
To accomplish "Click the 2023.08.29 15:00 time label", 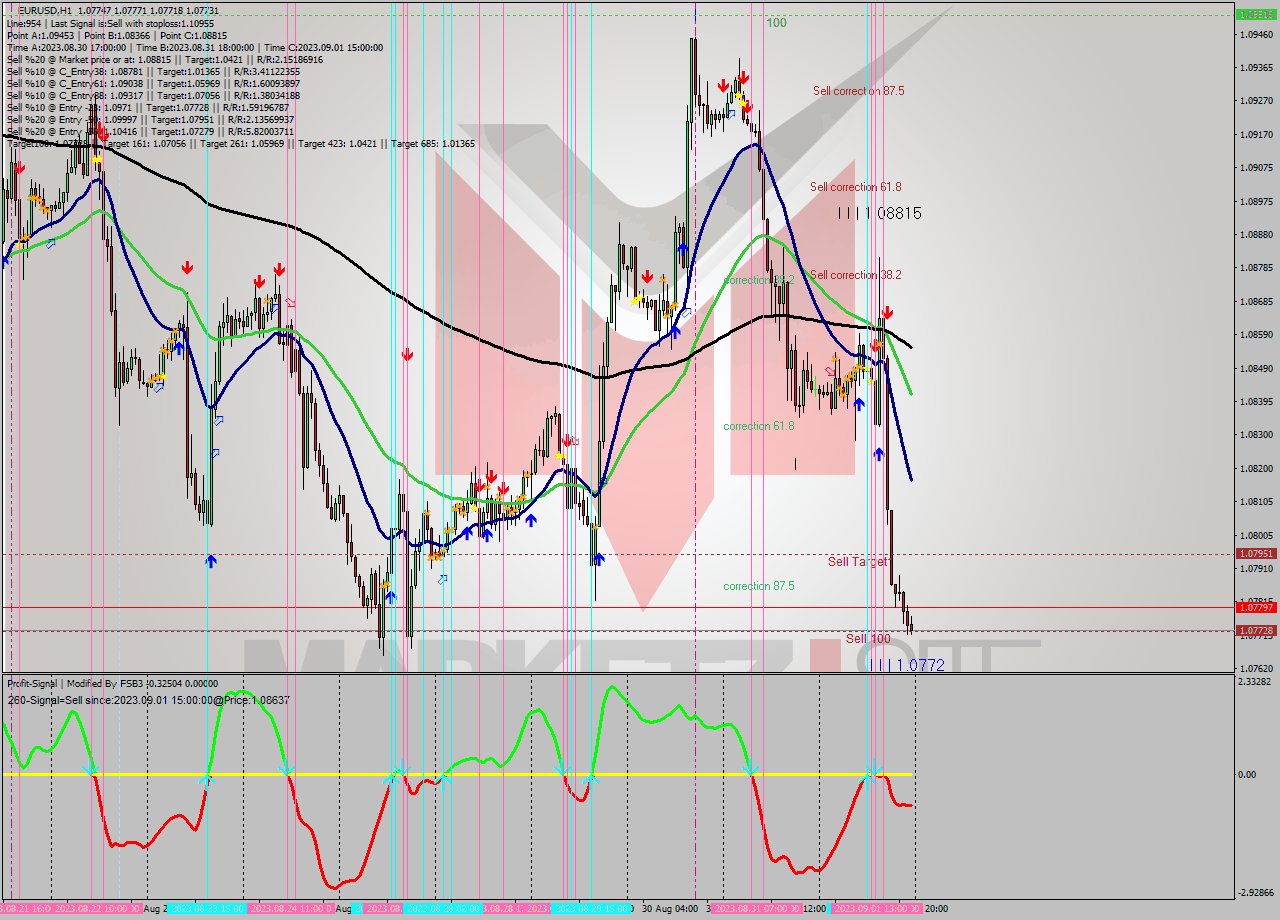I will click(593, 909).
